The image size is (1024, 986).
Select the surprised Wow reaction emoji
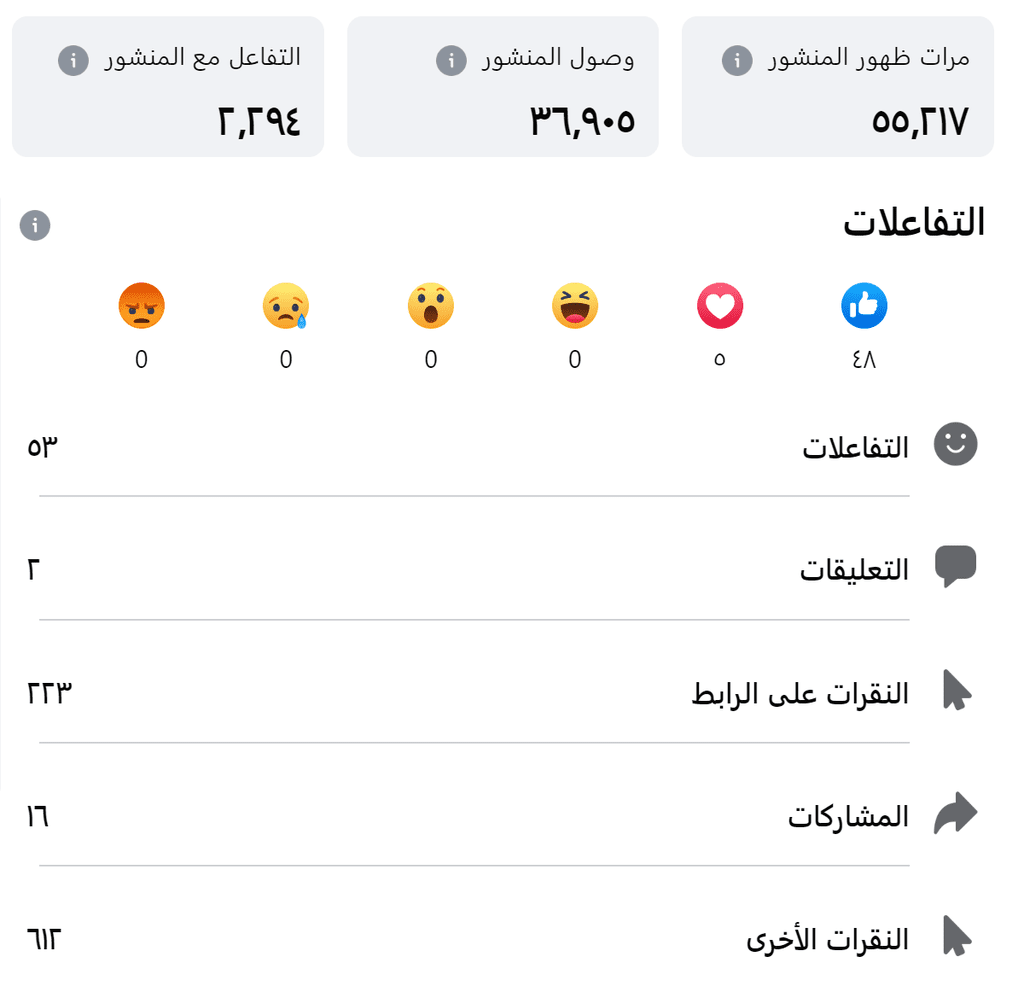(x=430, y=306)
